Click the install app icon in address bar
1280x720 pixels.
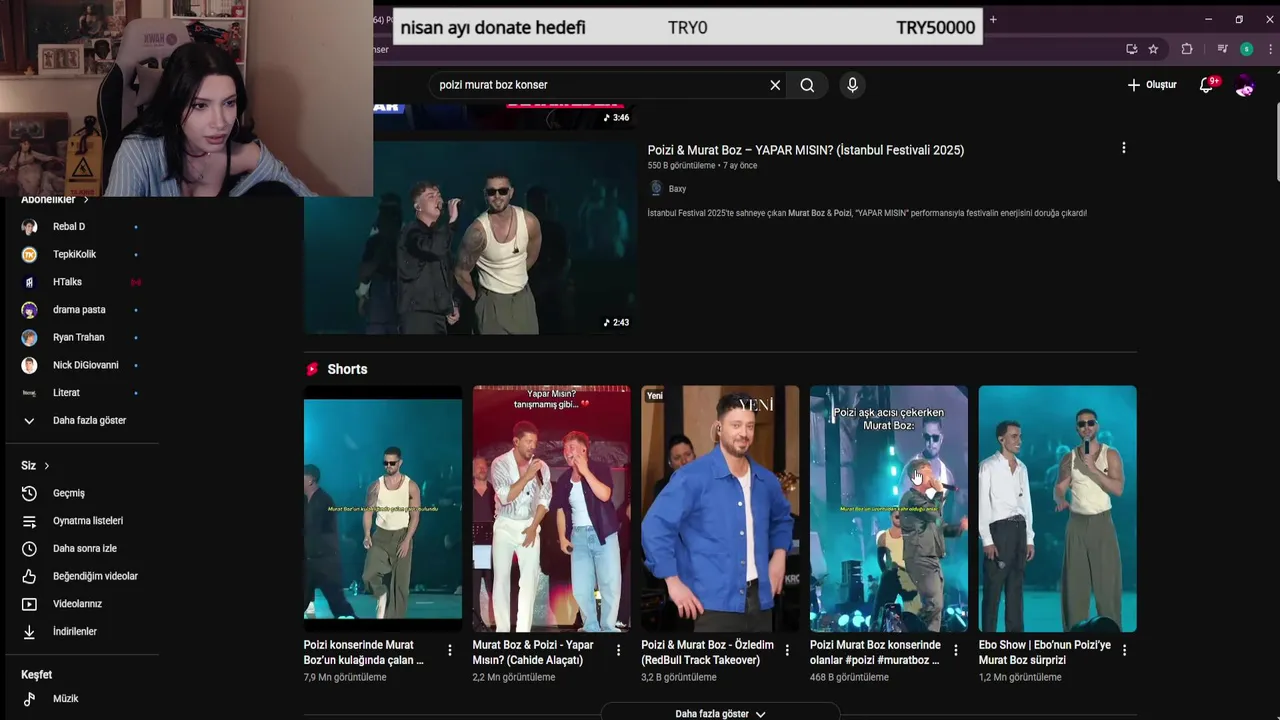point(1132,49)
